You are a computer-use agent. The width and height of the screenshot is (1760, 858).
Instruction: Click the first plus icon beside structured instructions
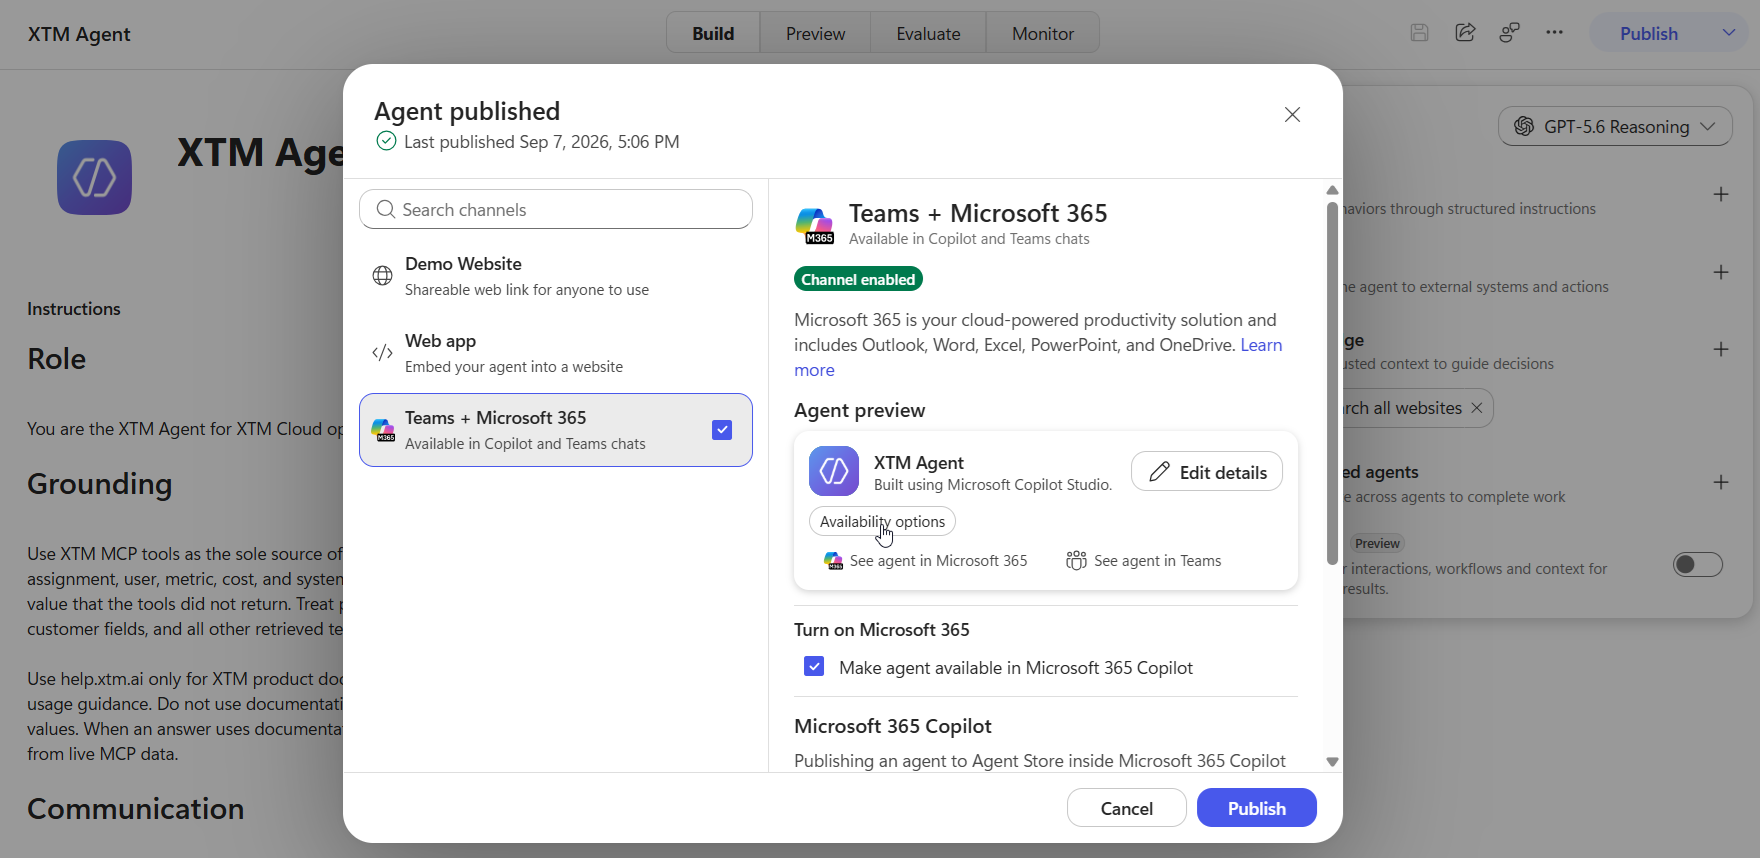click(x=1721, y=194)
